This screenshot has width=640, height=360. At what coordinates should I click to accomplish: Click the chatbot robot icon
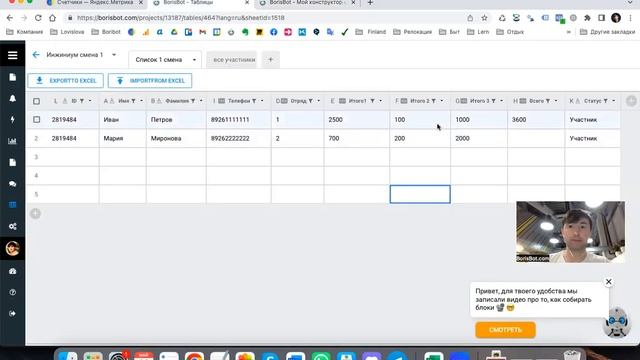(x=617, y=322)
